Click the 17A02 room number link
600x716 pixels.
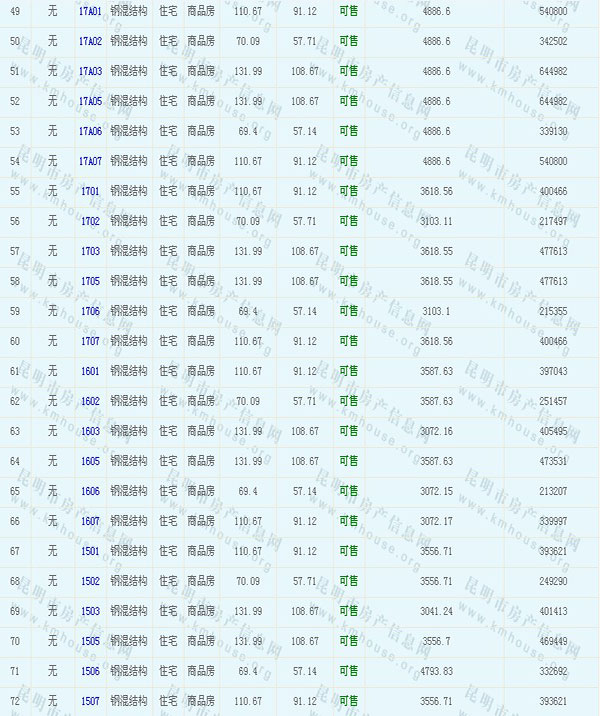pos(90,41)
